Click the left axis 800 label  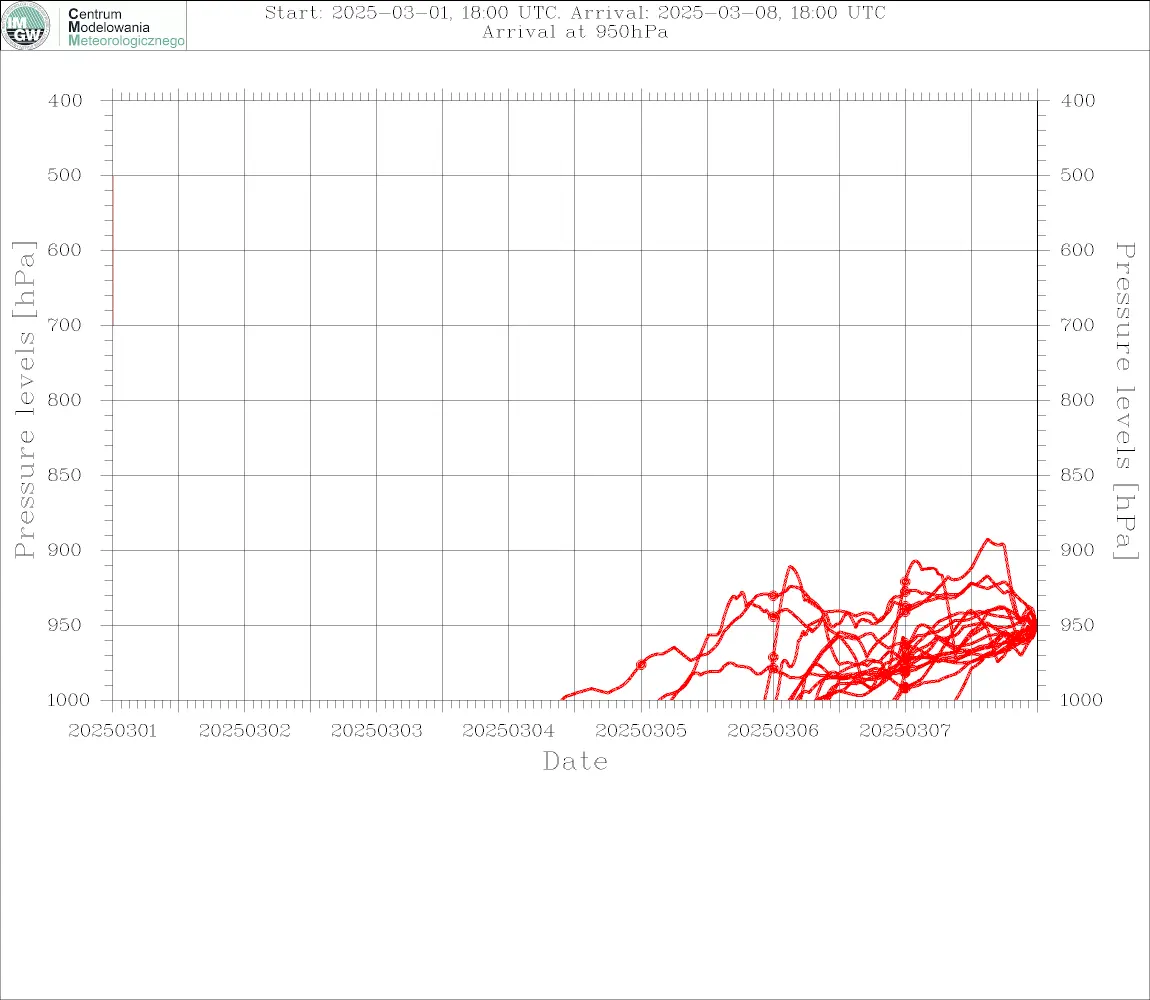point(65,401)
